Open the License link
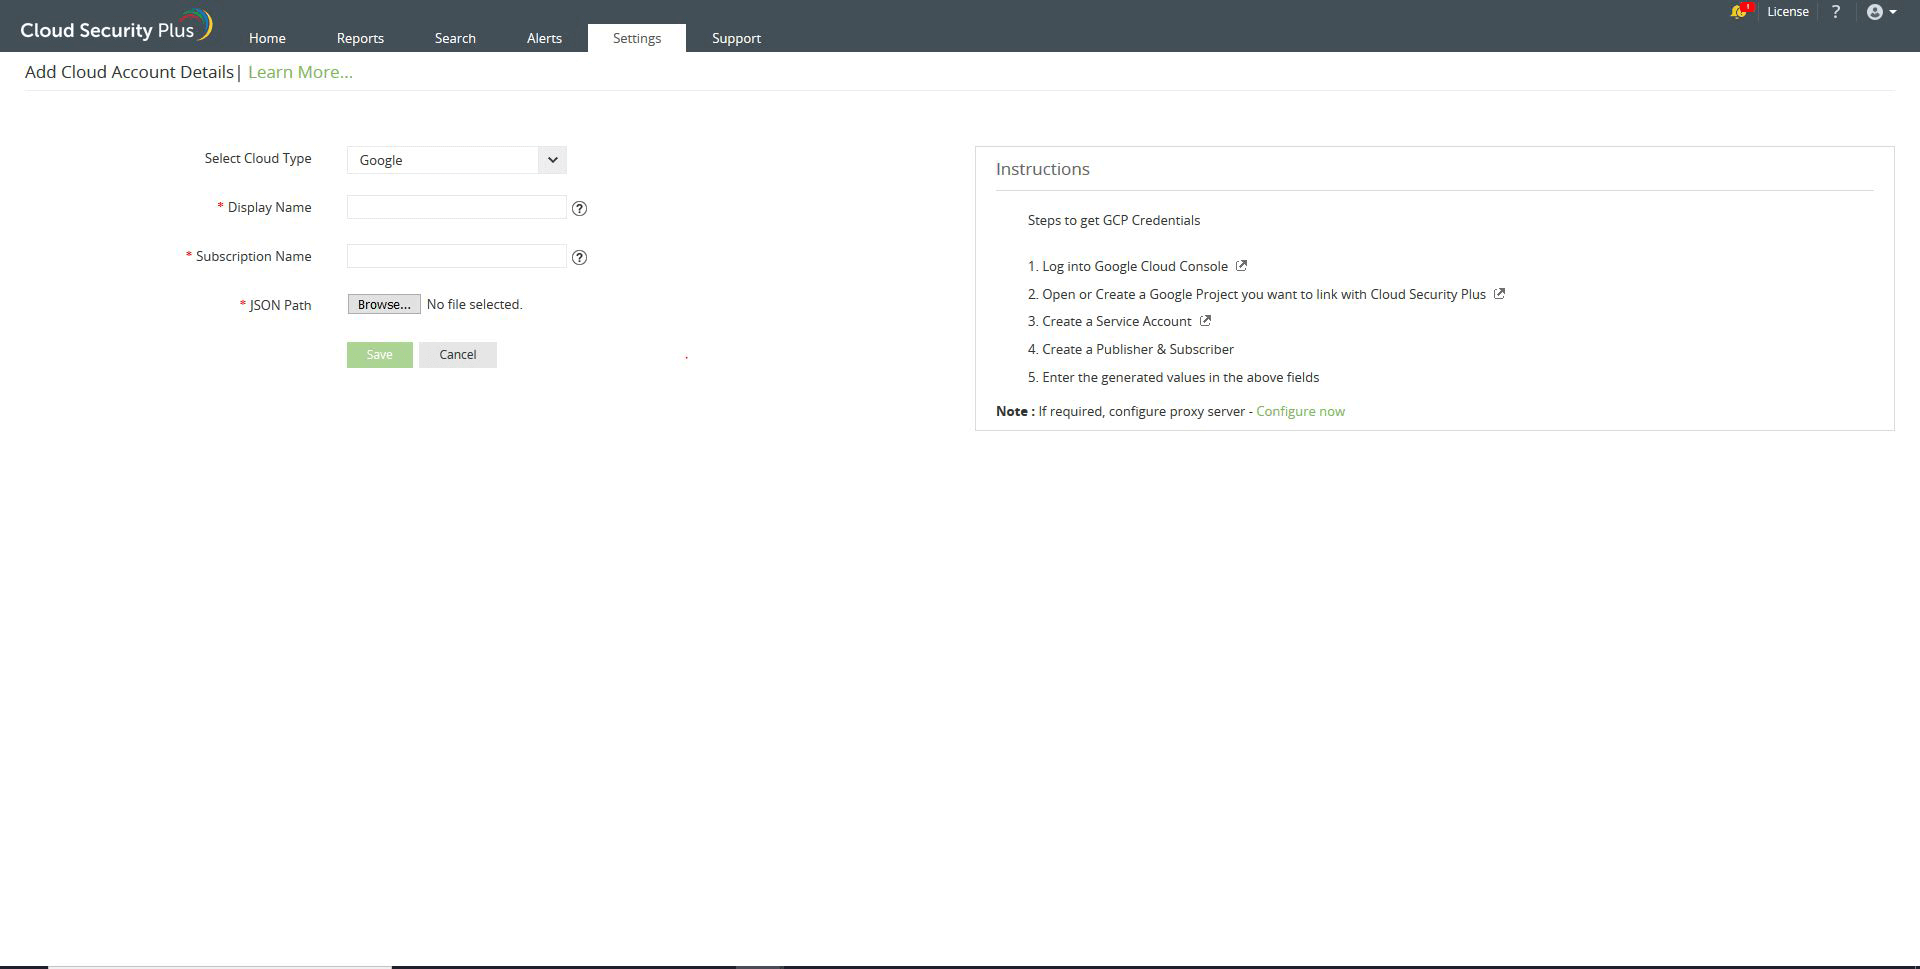 click(1788, 12)
